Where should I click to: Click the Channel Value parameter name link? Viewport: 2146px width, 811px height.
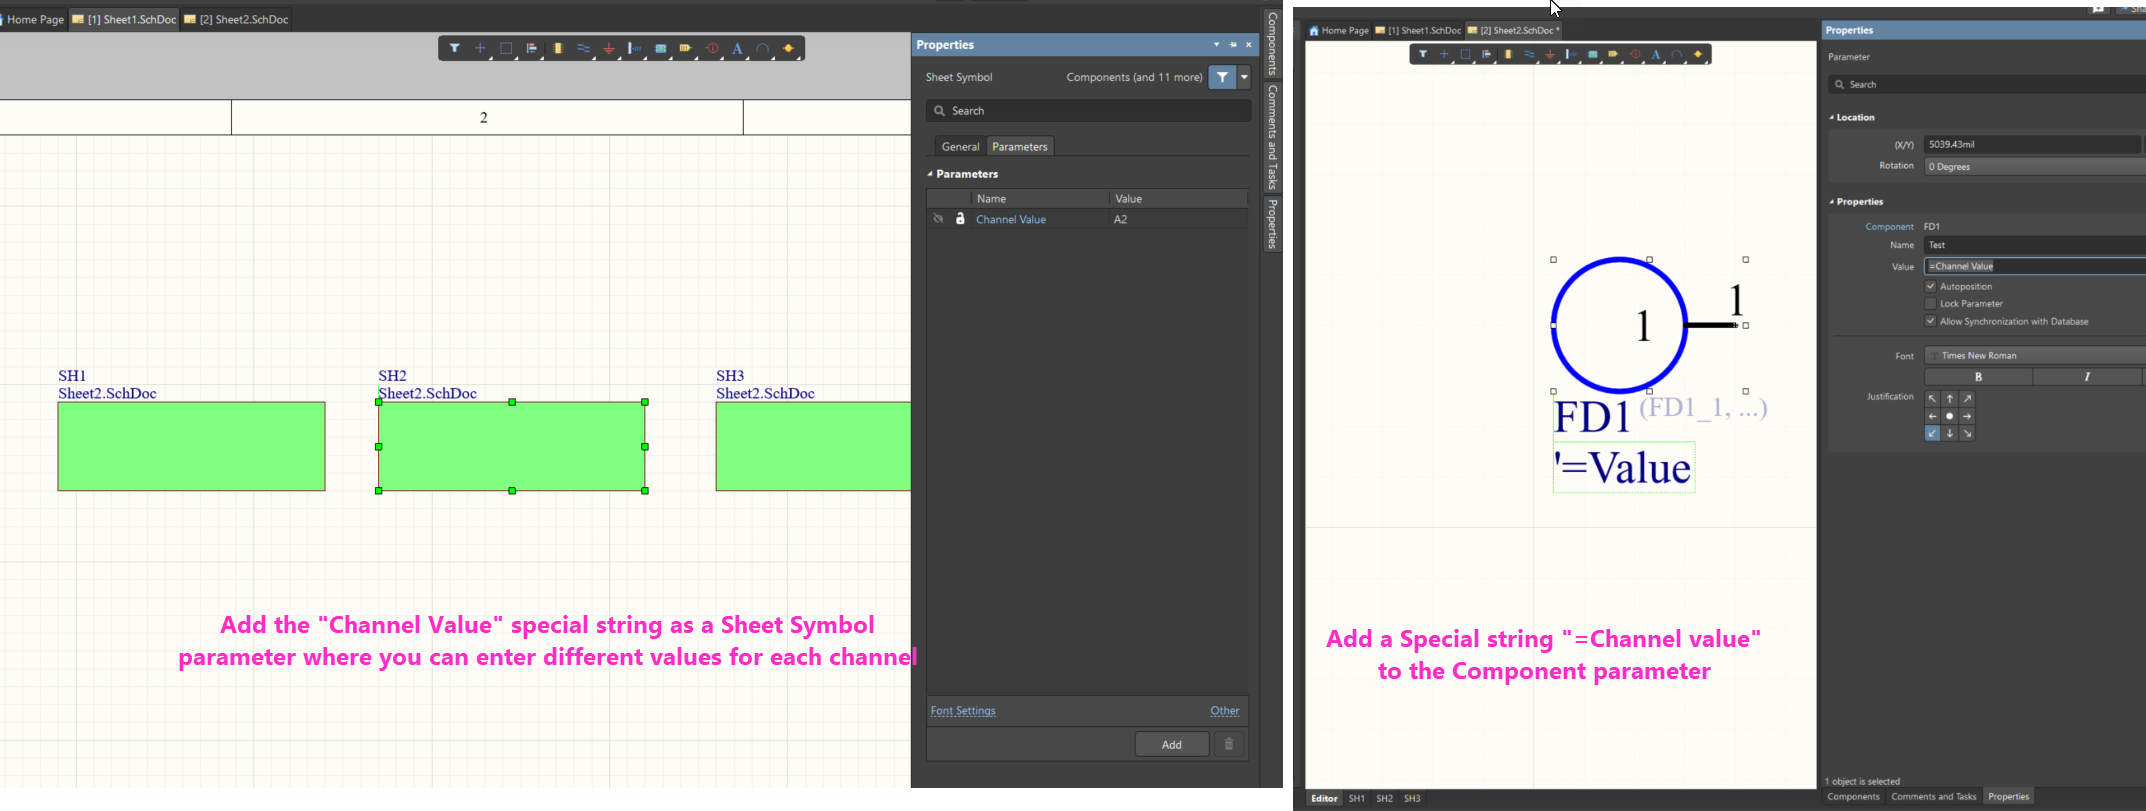pos(1011,219)
